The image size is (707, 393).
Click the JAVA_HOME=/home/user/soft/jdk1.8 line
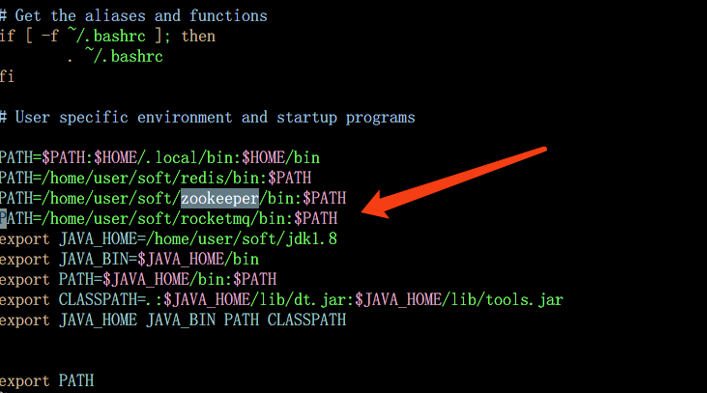pyautogui.click(x=168, y=239)
